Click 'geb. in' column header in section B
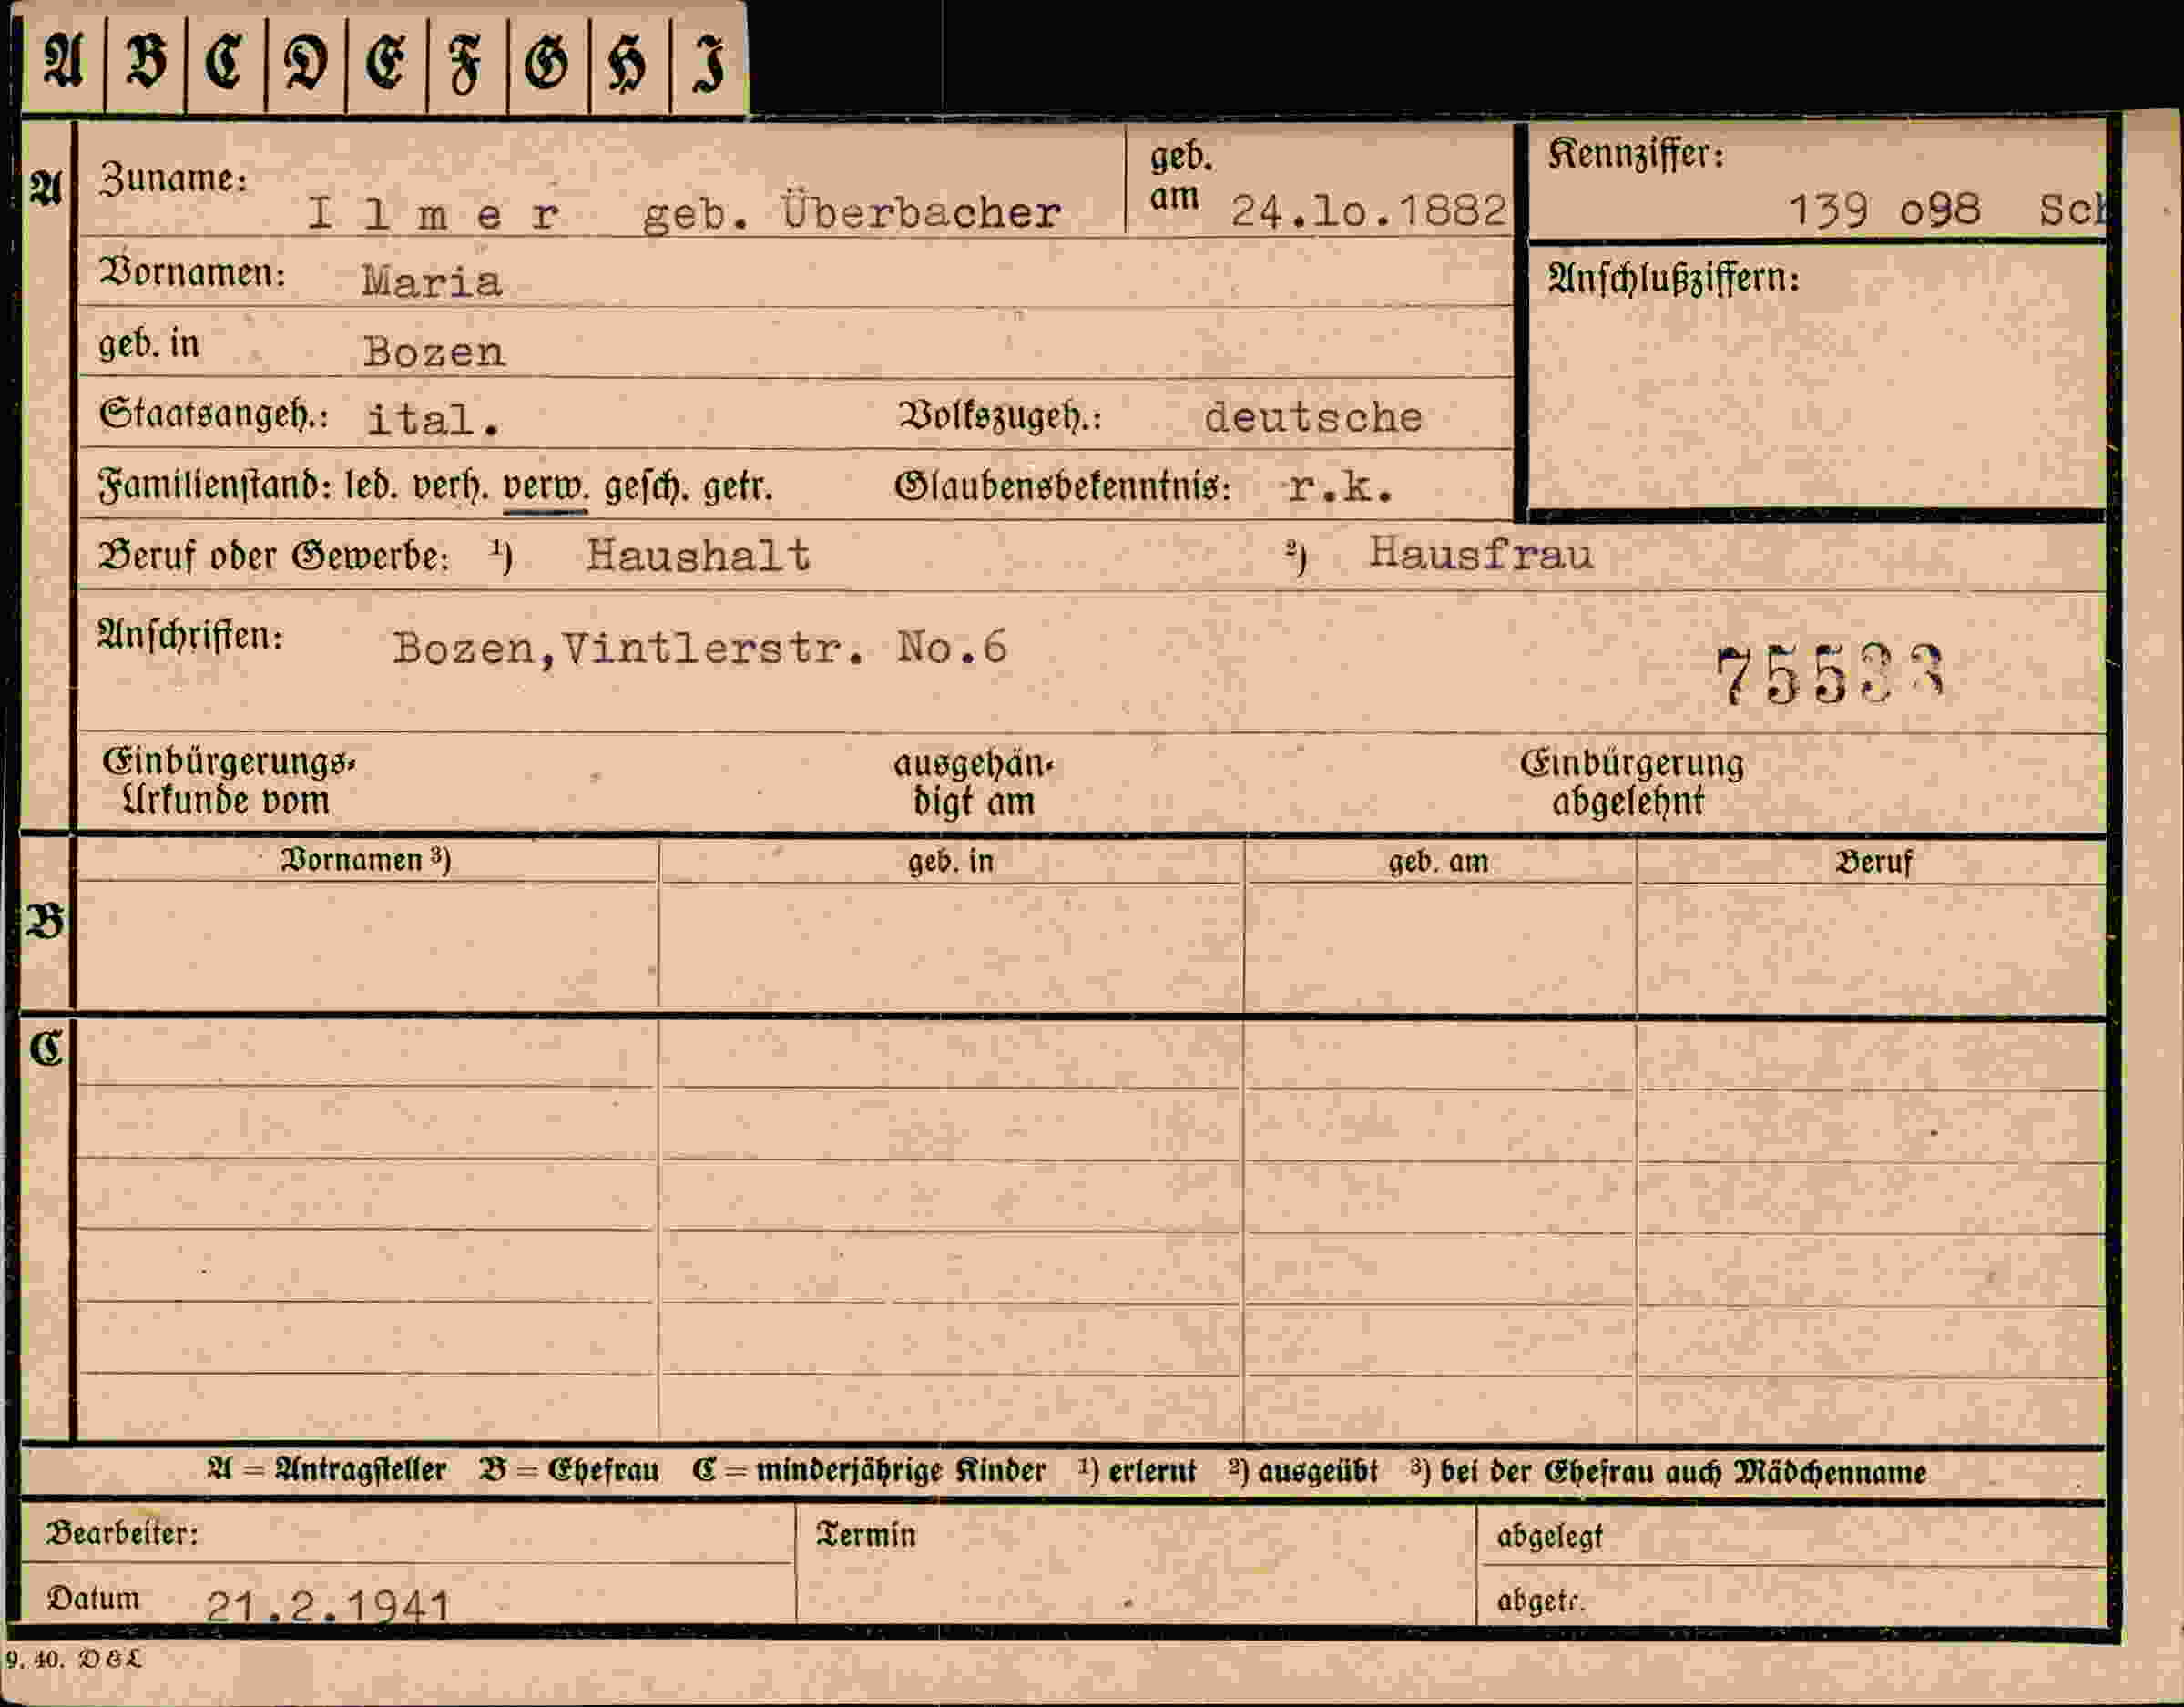 point(951,862)
